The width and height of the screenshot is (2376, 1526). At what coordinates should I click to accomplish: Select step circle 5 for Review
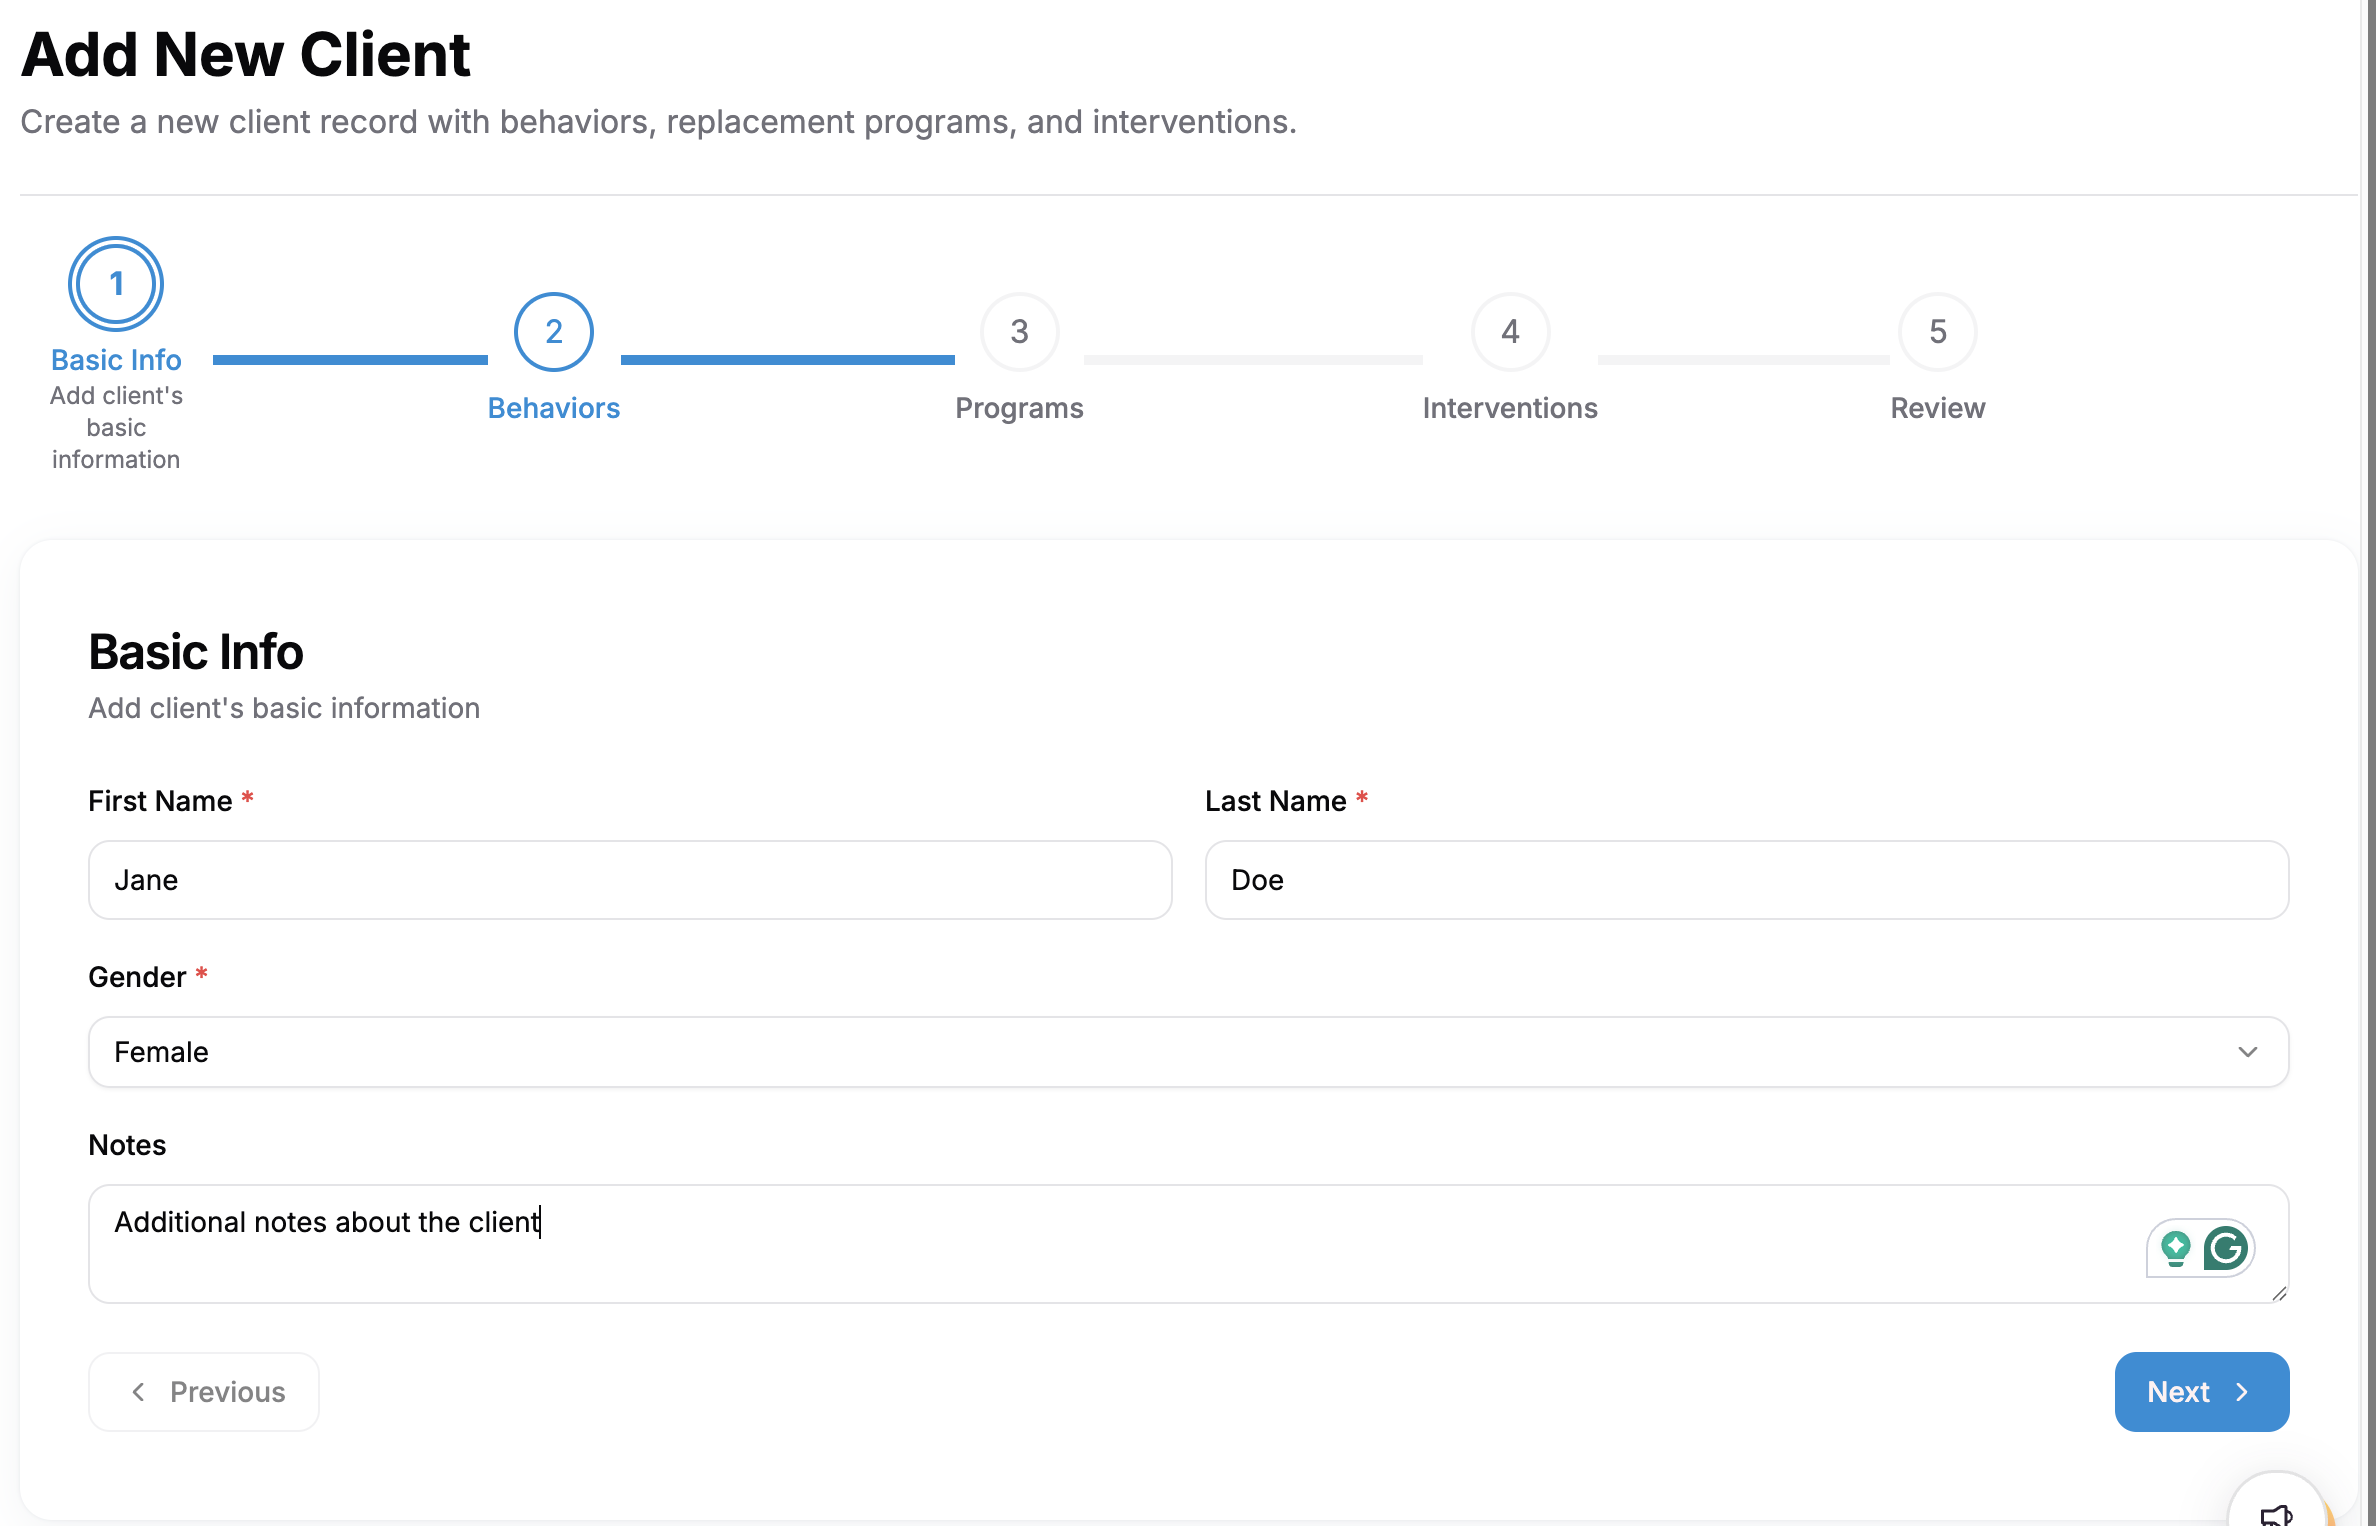(x=1936, y=332)
